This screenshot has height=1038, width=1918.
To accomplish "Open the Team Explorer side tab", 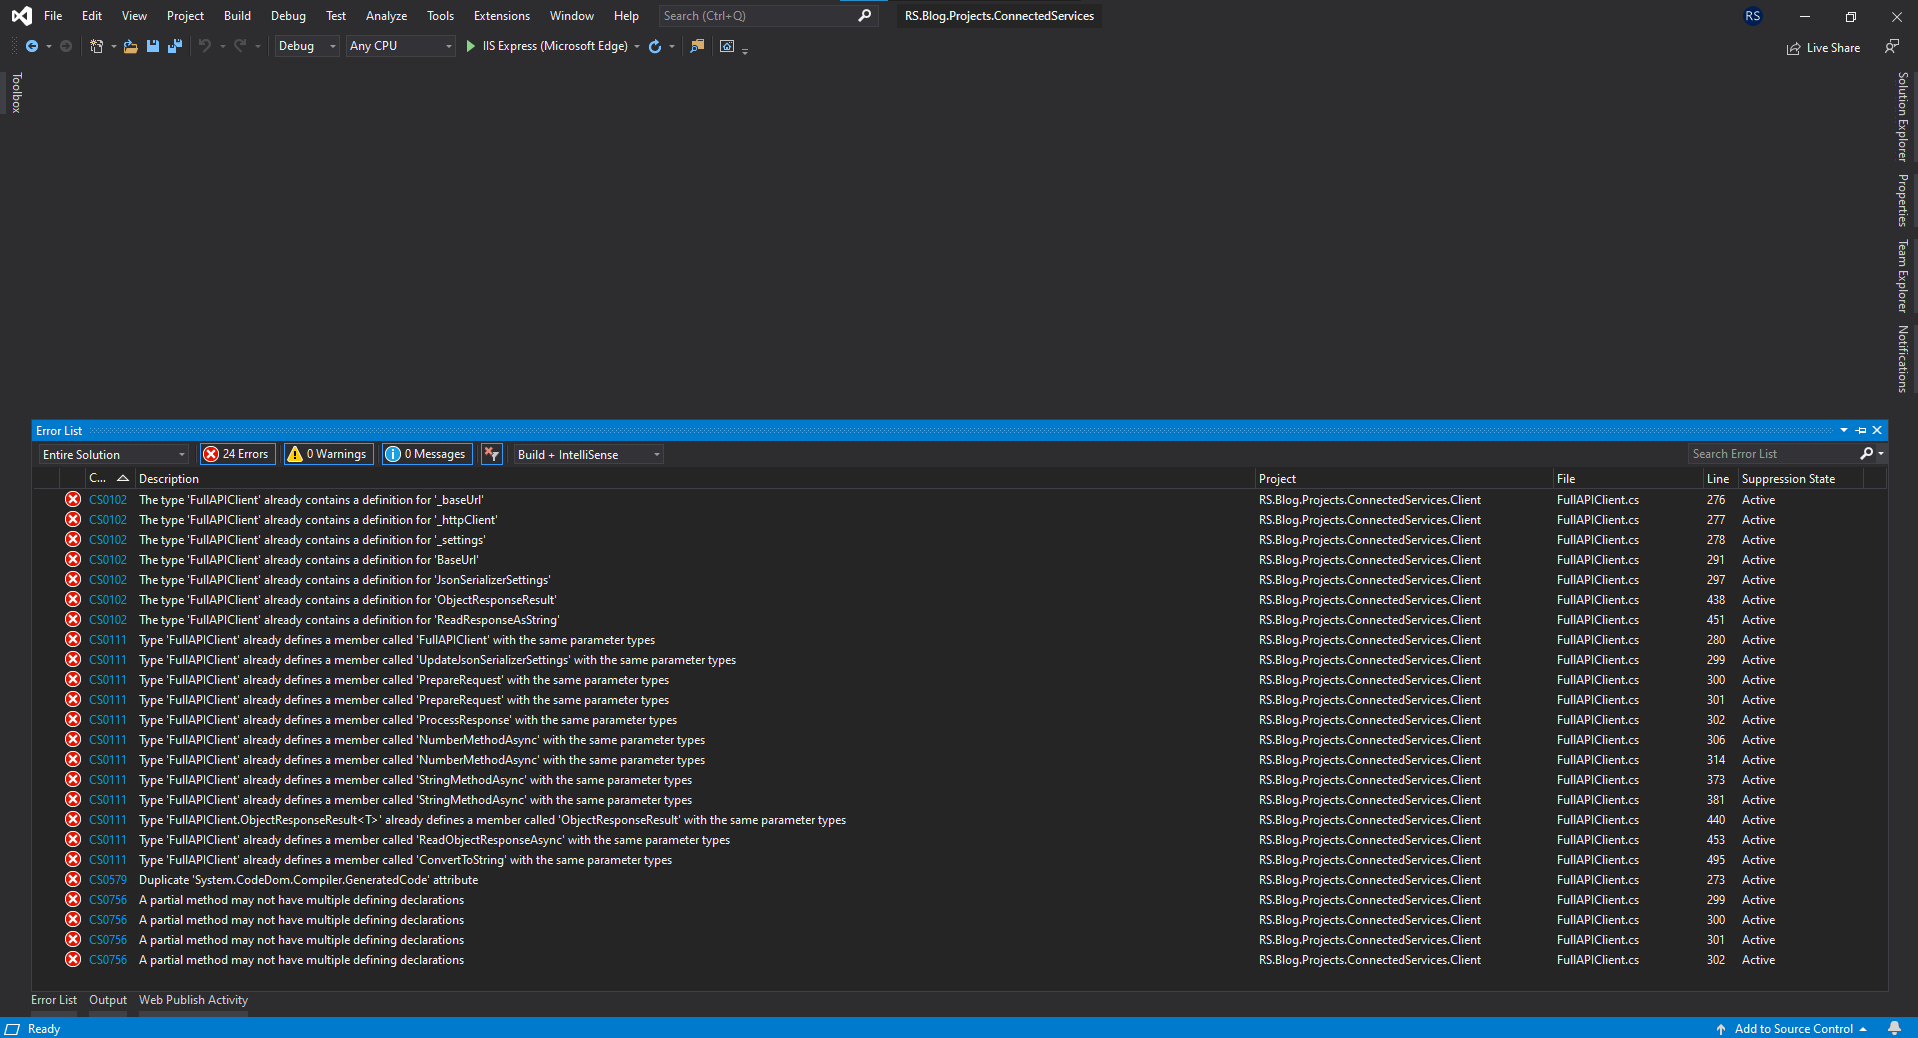I will pyautogui.click(x=1903, y=276).
